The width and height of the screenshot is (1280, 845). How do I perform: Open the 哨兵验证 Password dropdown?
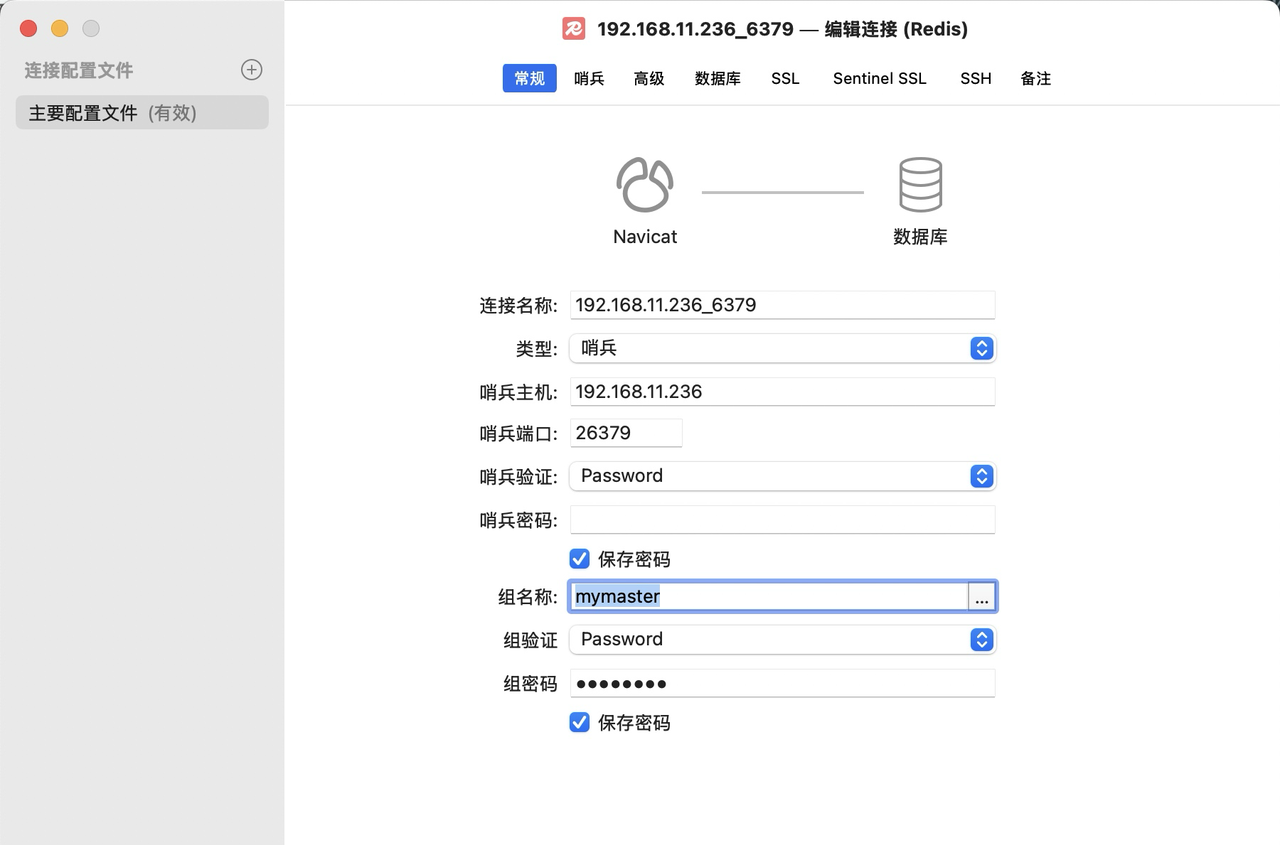point(980,476)
